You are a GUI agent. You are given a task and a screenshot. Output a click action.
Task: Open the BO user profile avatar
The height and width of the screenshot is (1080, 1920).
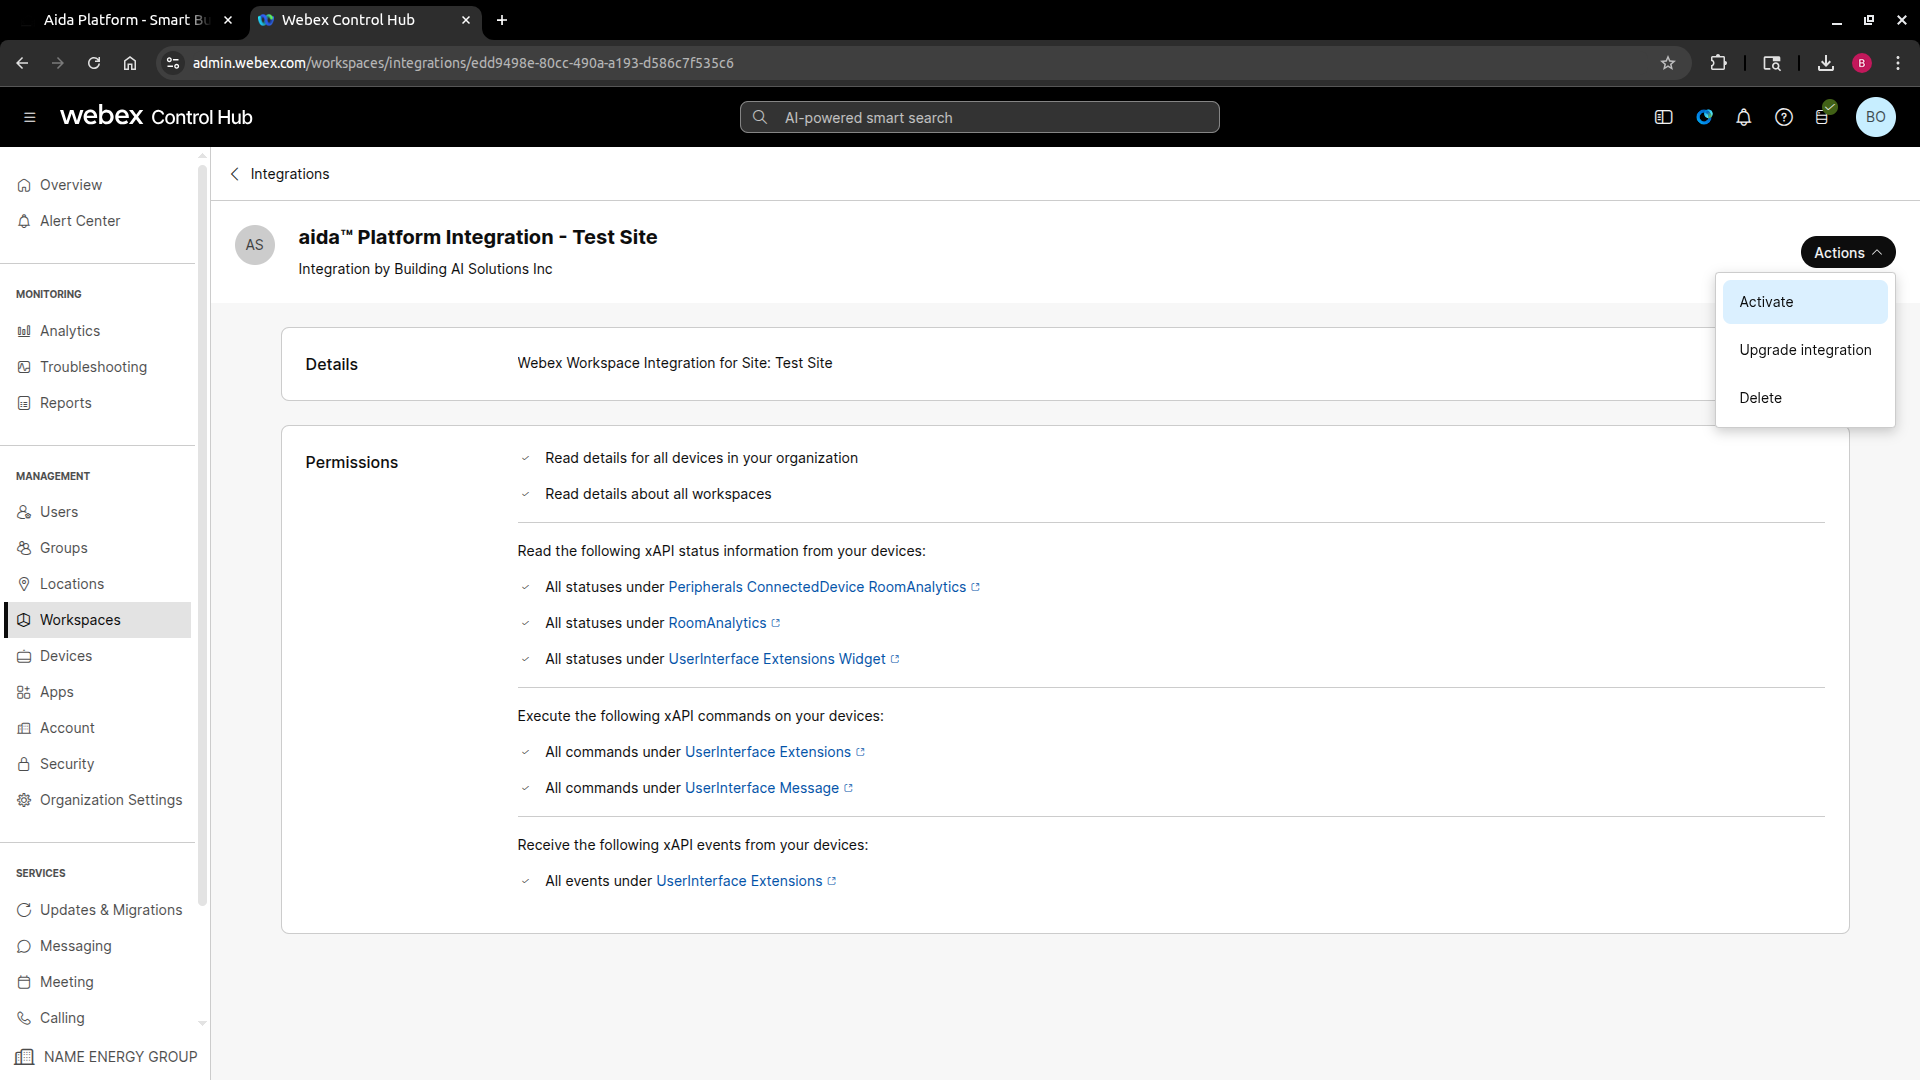(x=1875, y=117)
